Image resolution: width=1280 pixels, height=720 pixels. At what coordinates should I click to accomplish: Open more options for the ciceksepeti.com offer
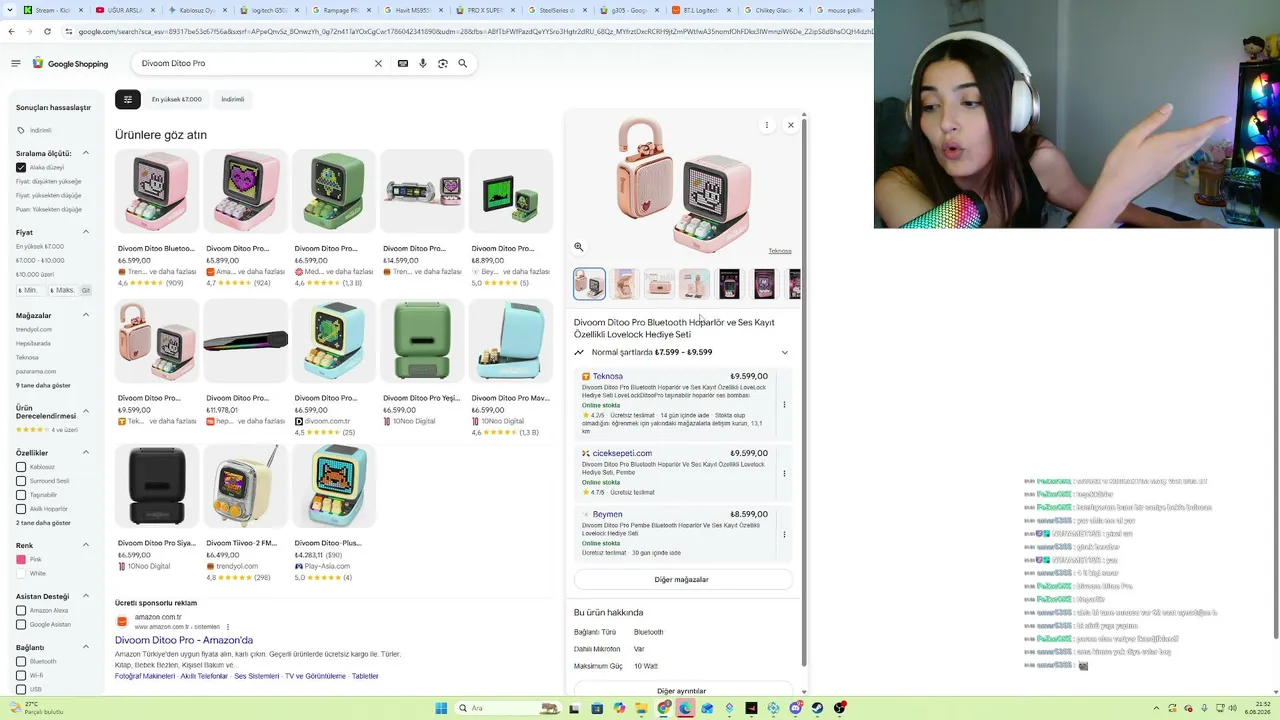[x=784, y=473]
